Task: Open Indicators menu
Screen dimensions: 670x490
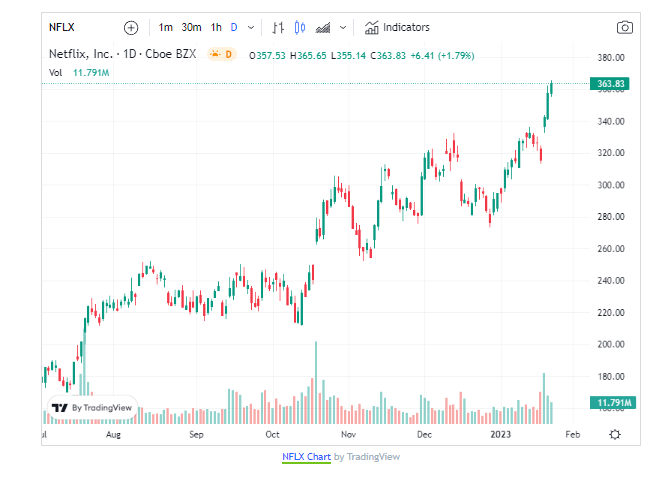Action: tap(397, 27)
